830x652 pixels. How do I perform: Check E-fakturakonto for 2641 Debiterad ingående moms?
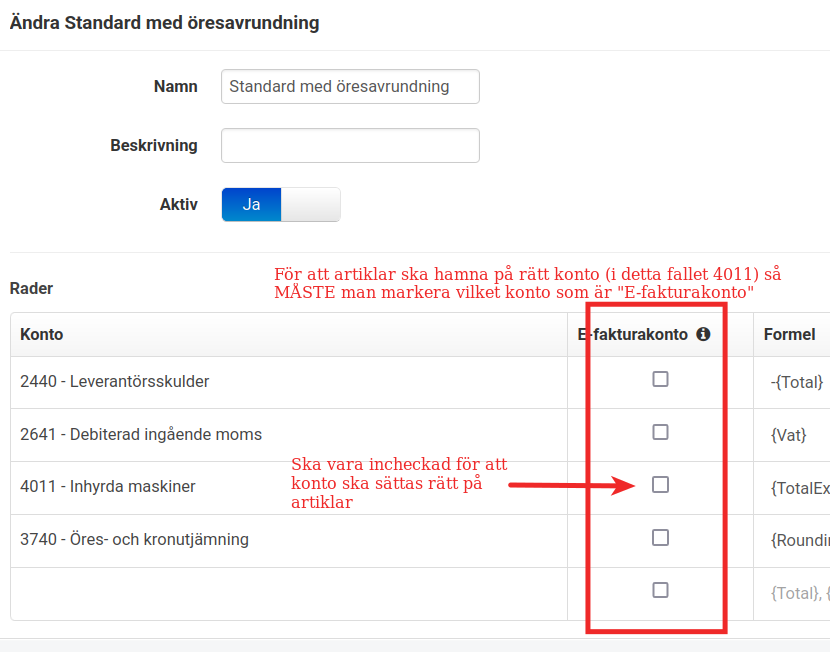660,432
